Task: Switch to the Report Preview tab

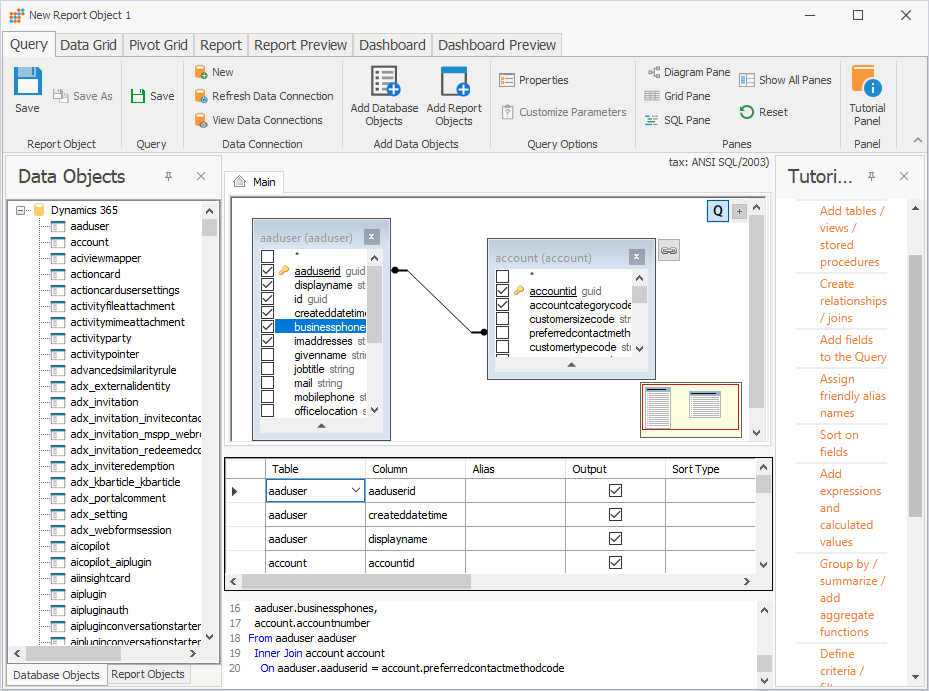Action: pyautogui.click(x=300, y=44)
